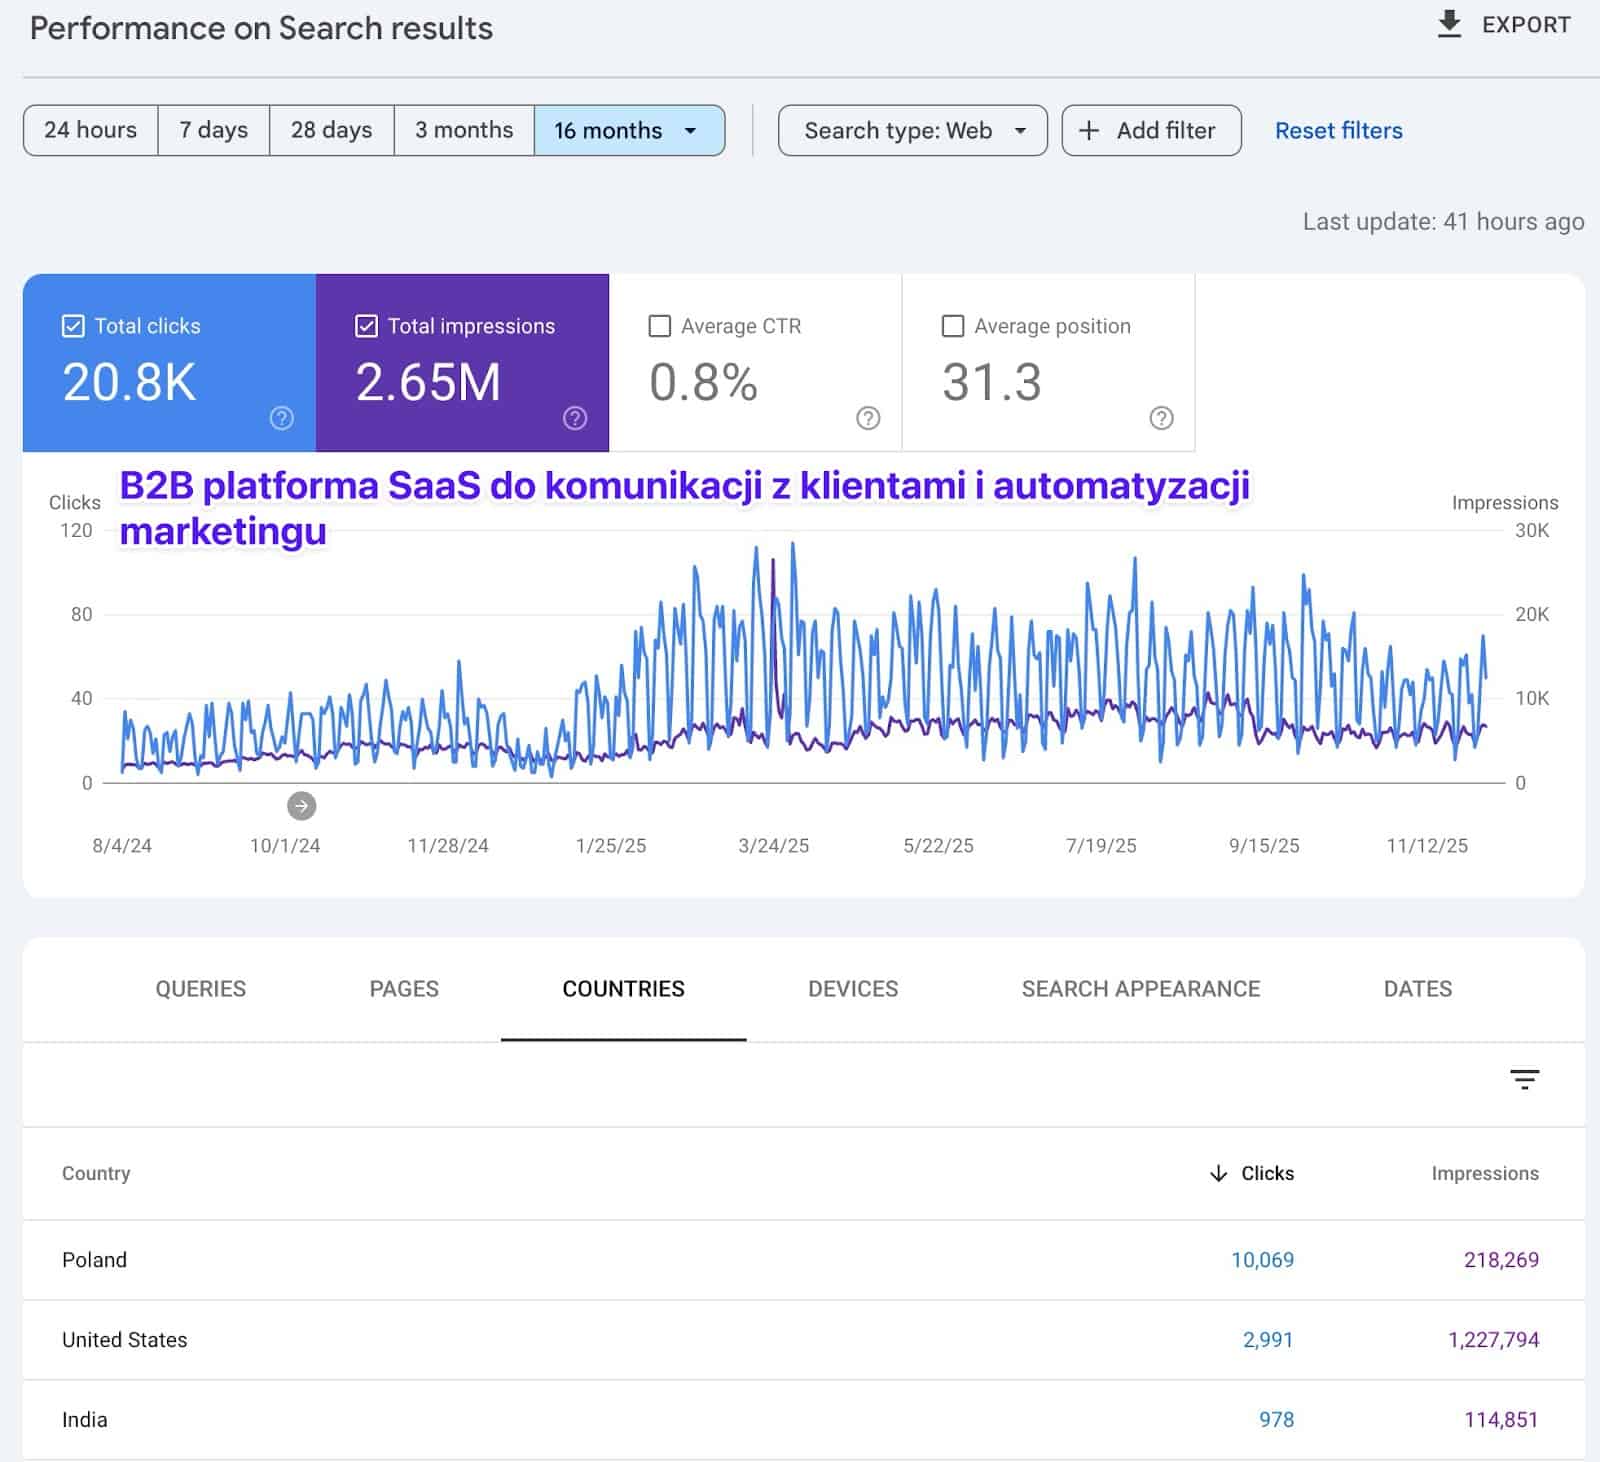The width and height of the screenshot is (1600, 1462).
Task: Click the Export download icon
Action: [x=1448, y=24]
